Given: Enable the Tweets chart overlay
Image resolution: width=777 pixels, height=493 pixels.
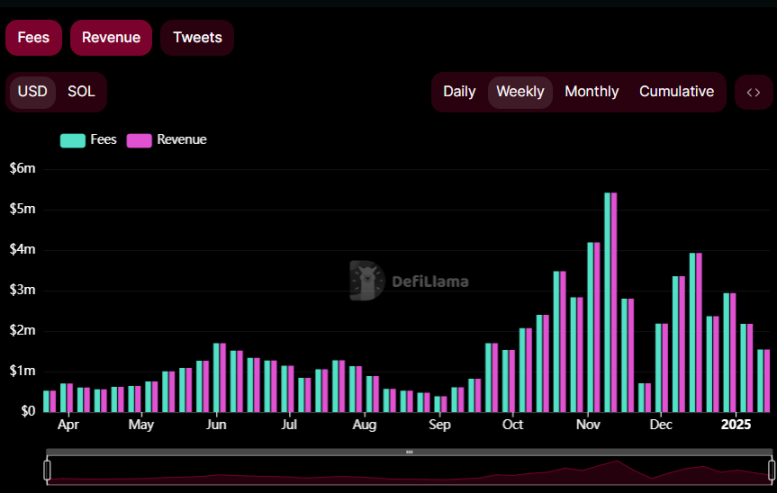Looking at the screenshot, I should tap(197, 38).
